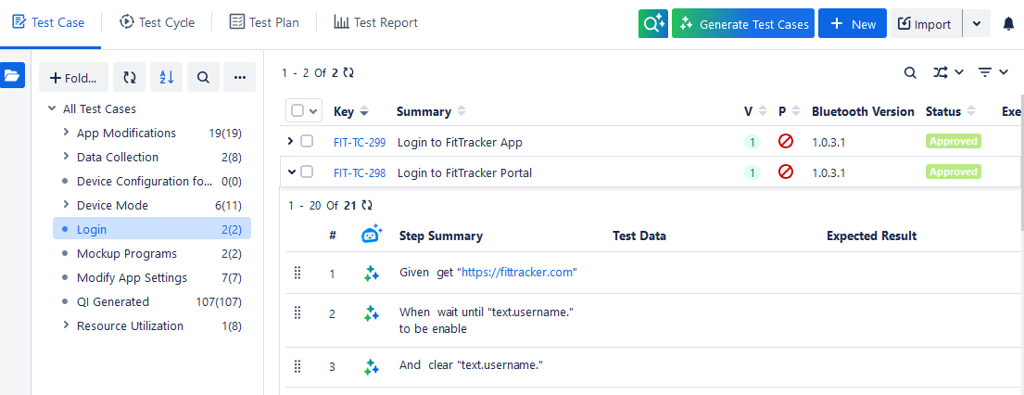The image size is (1024, 395).
Task: Open FIT-TC-299 key link
Action: click(x=359, y=142)
